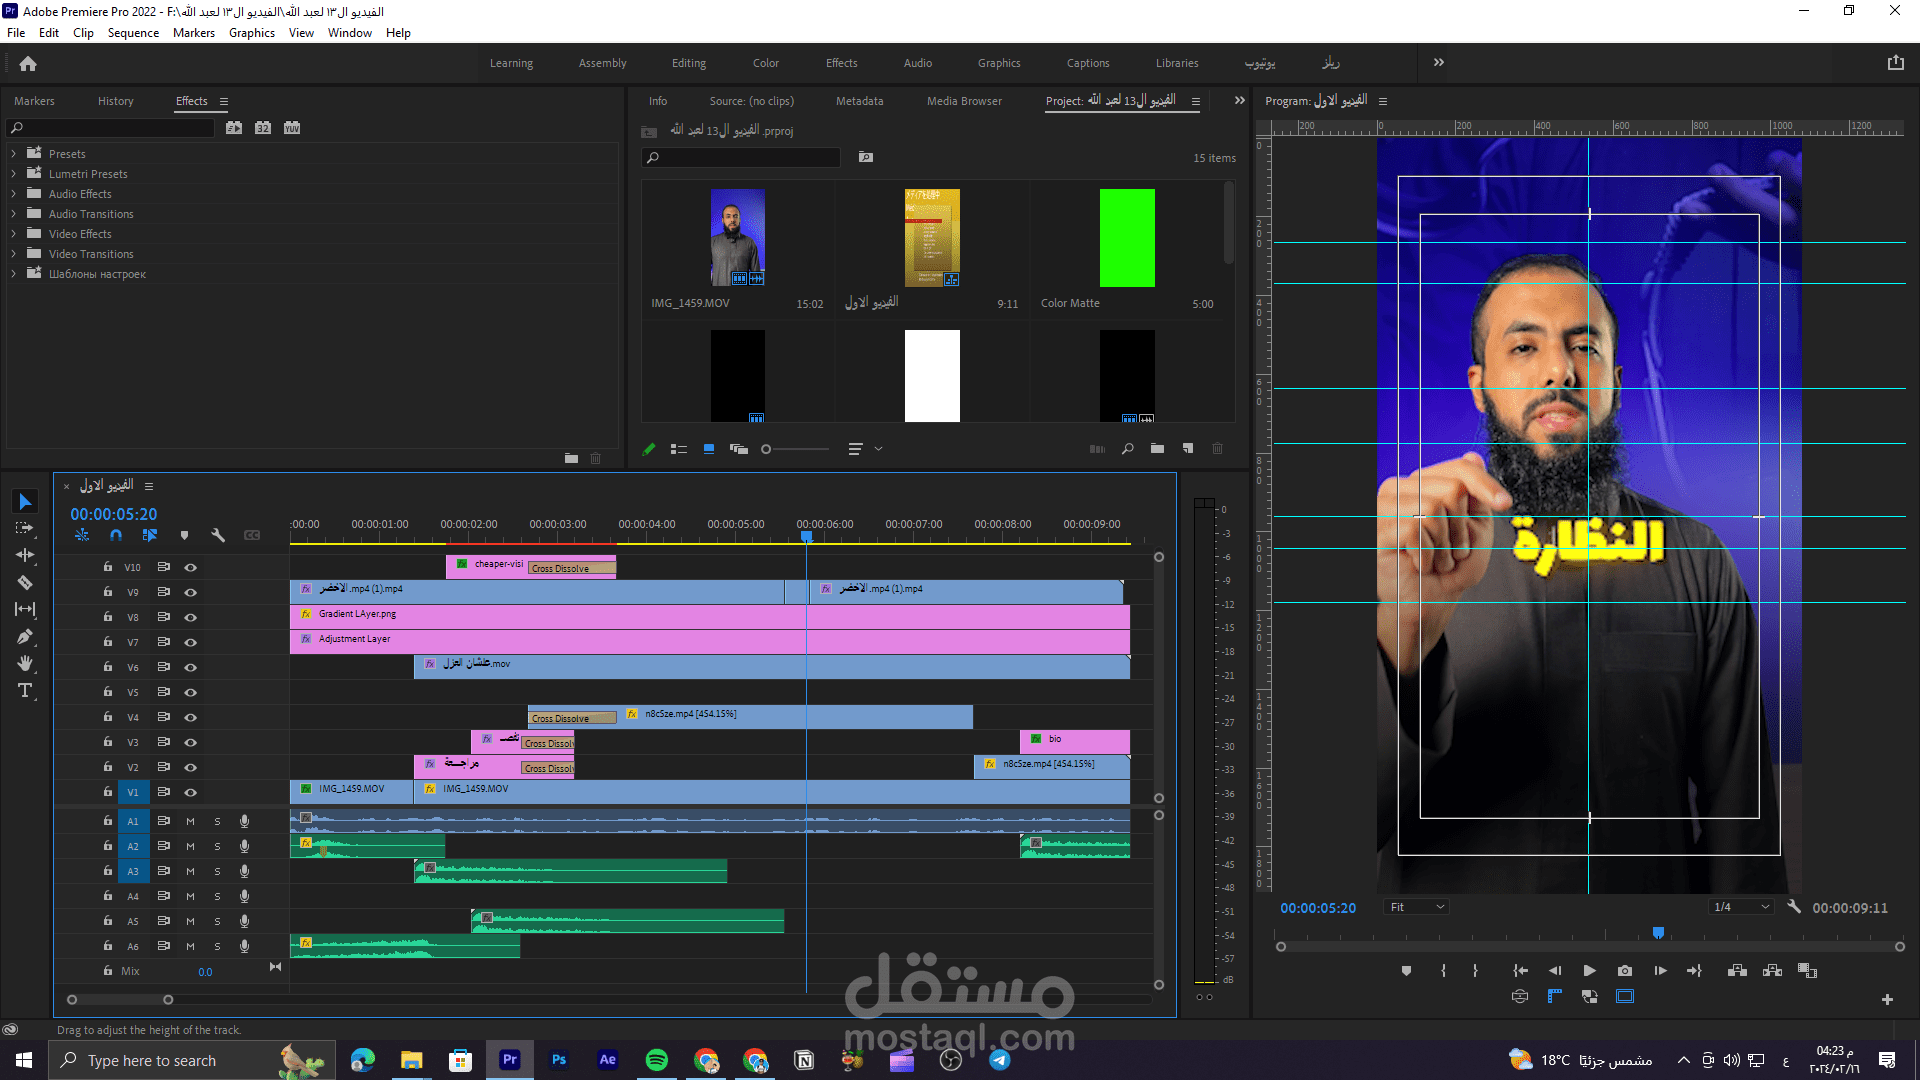Select the Hand tool
Viewport: 1920px width, 1080px height.
pos(25,664)
